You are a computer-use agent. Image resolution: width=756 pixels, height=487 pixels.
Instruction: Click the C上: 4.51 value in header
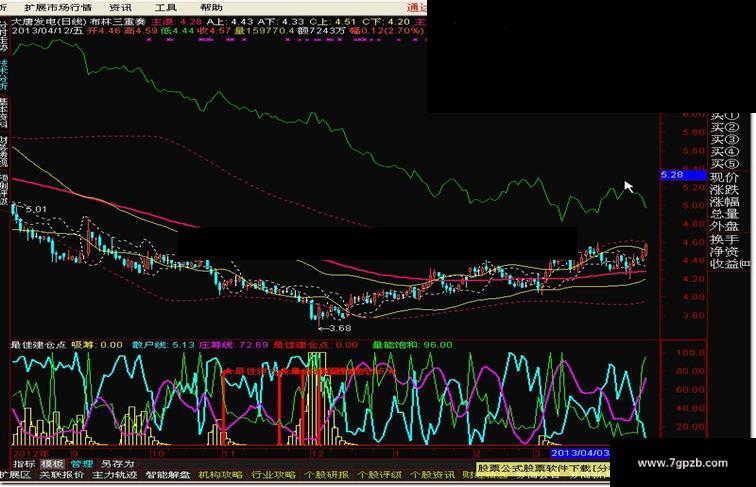tap(333, 22)
